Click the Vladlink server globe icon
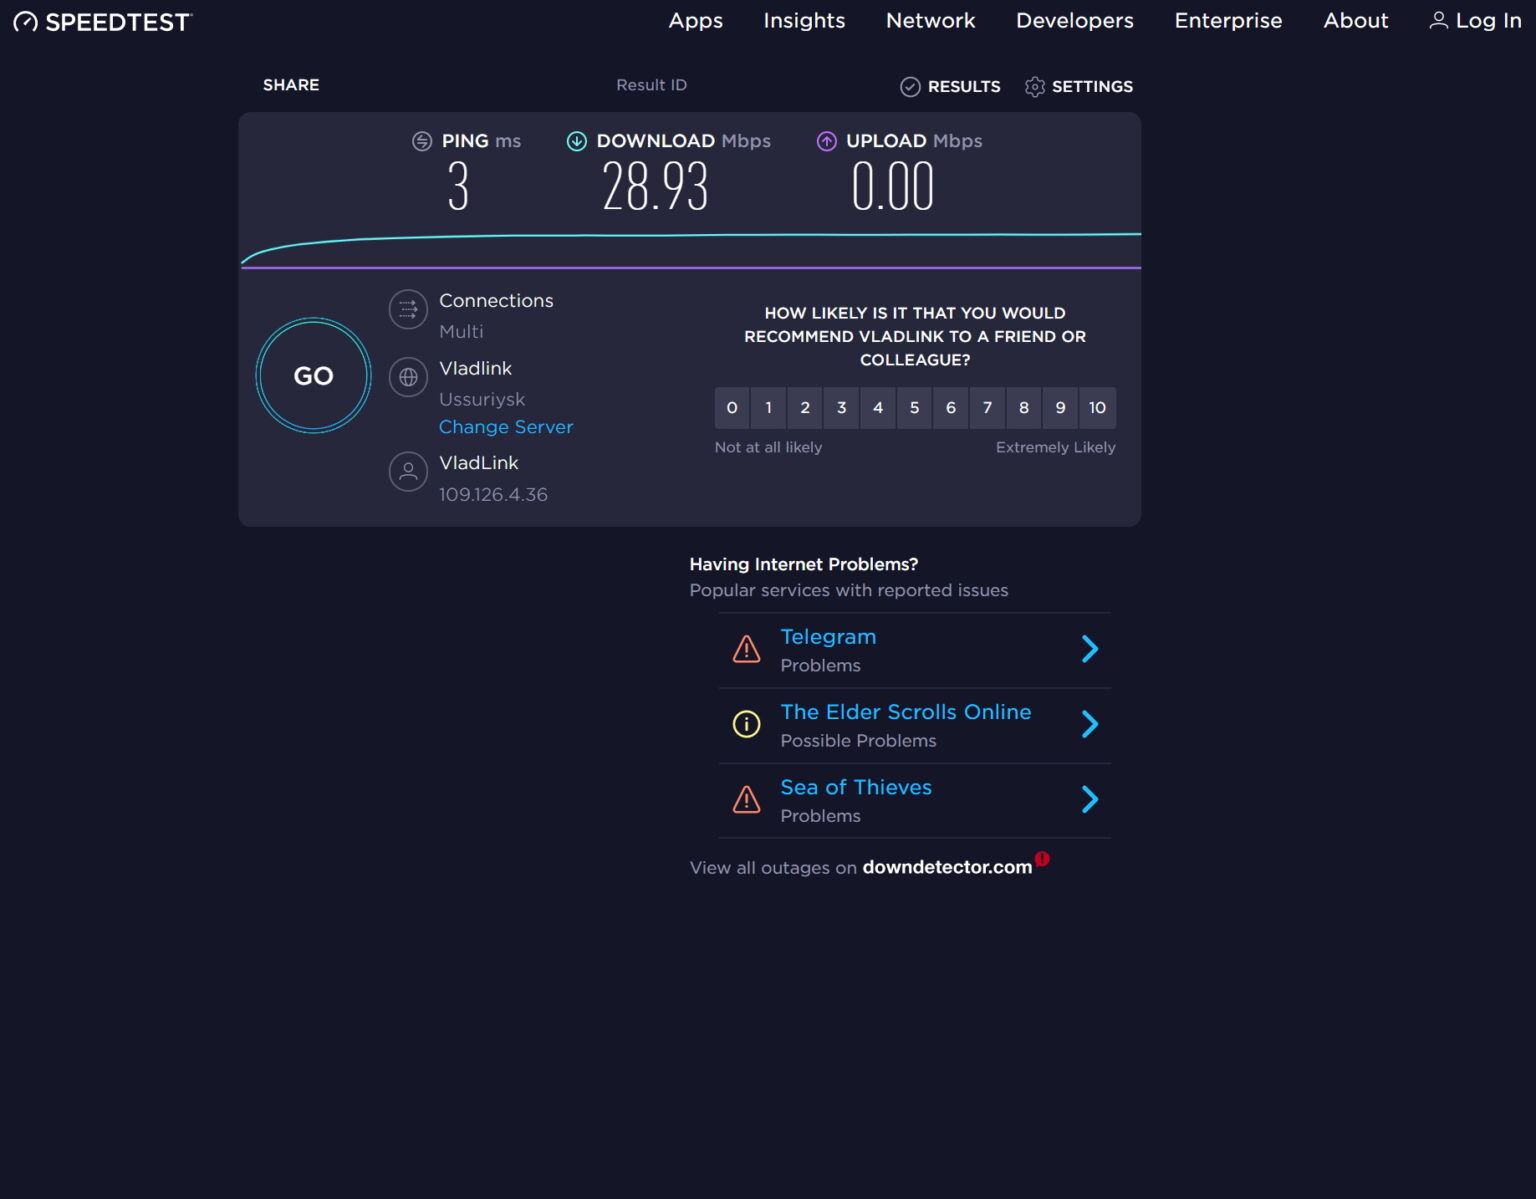Image resolution: width=1536 pixels, height=1199 pixels. tap(408, 378)
